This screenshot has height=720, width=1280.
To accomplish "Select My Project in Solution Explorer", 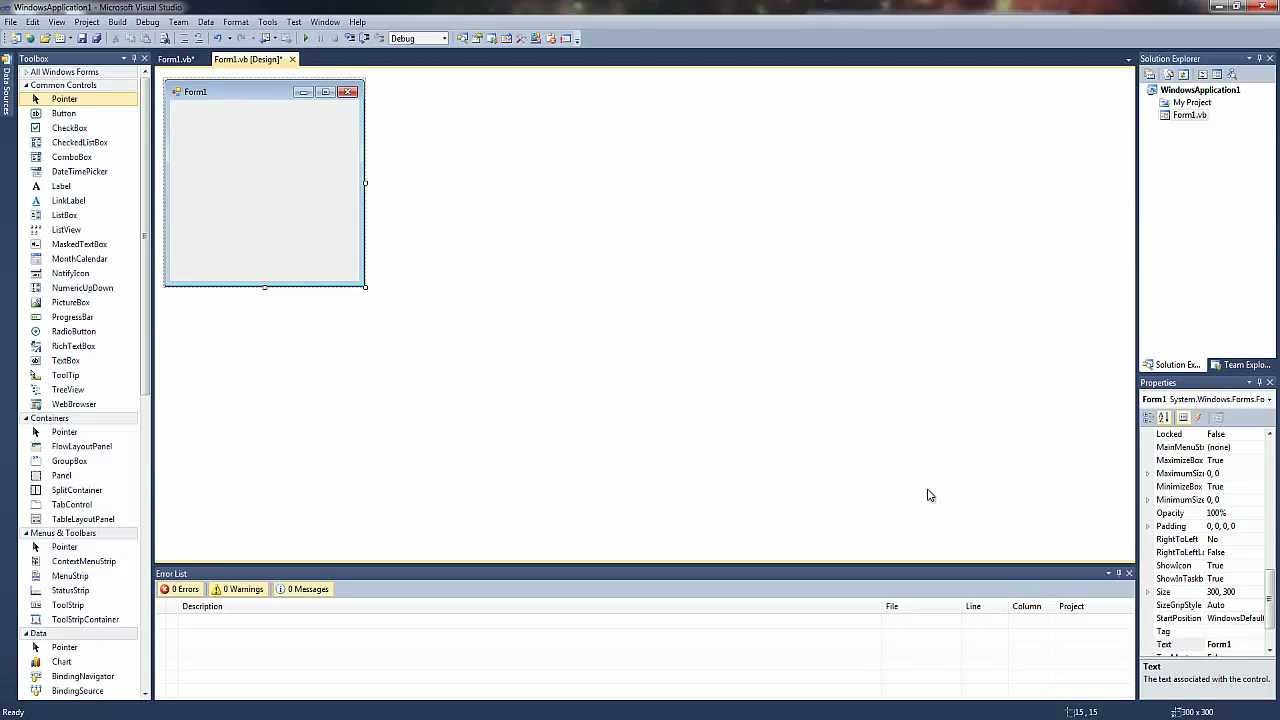I will click(1191, 102).
